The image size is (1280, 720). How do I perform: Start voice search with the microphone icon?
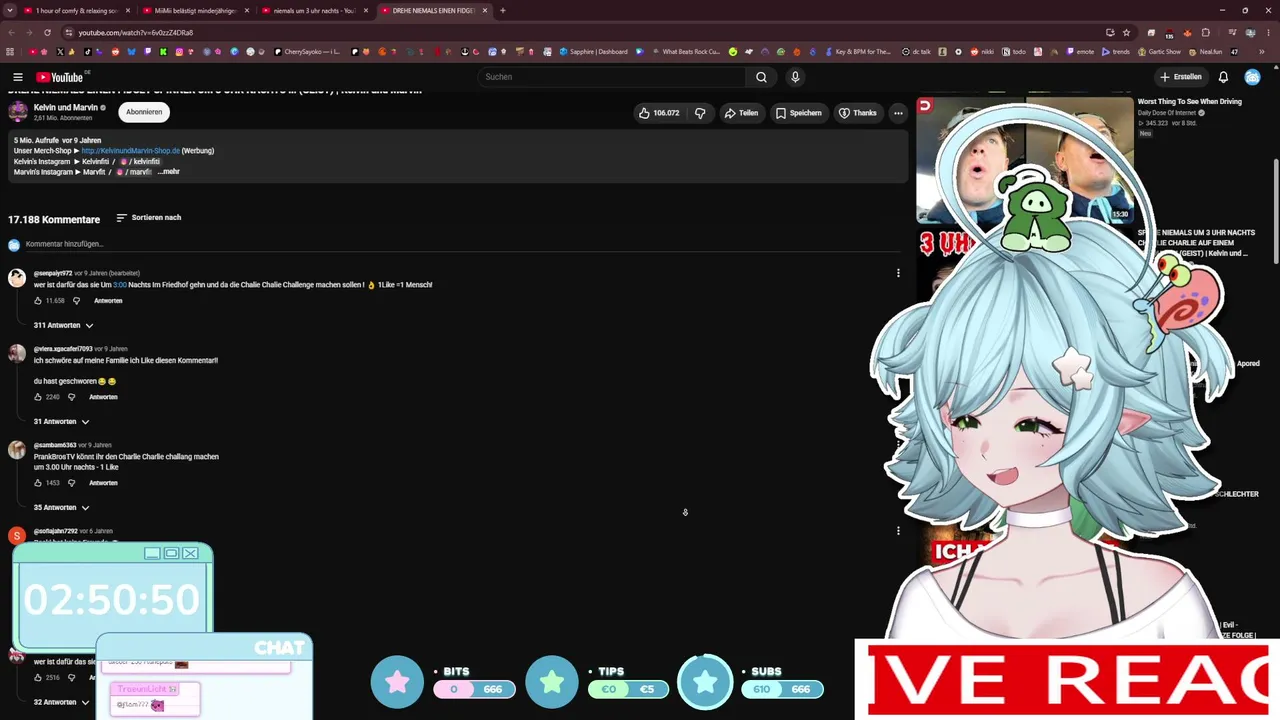(795, 77)
